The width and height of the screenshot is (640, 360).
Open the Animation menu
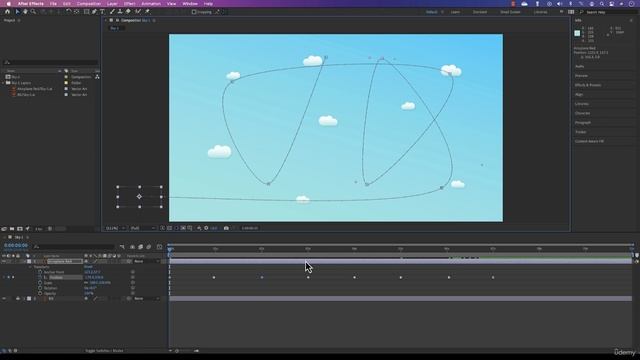151,4
